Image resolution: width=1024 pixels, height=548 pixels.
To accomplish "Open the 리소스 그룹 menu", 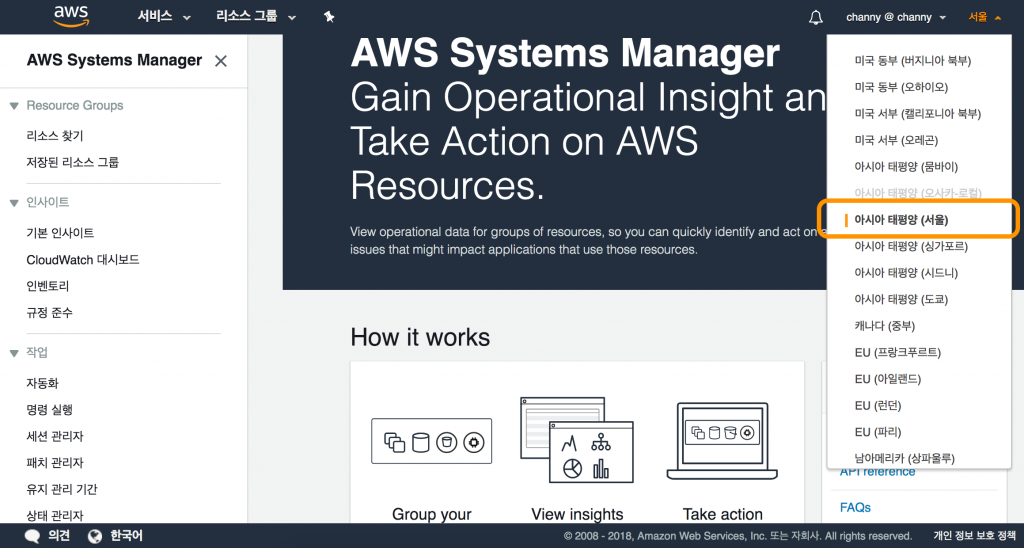I will 256,17.
